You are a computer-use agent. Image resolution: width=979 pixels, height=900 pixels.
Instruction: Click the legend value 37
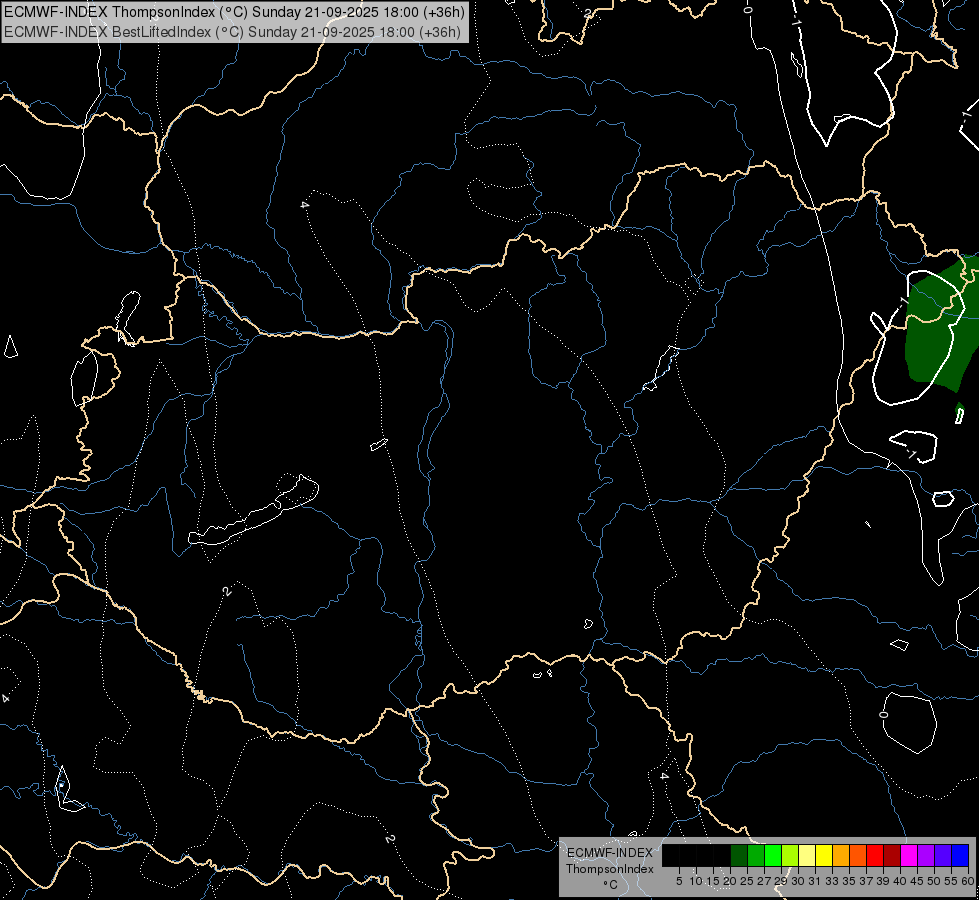867,881
